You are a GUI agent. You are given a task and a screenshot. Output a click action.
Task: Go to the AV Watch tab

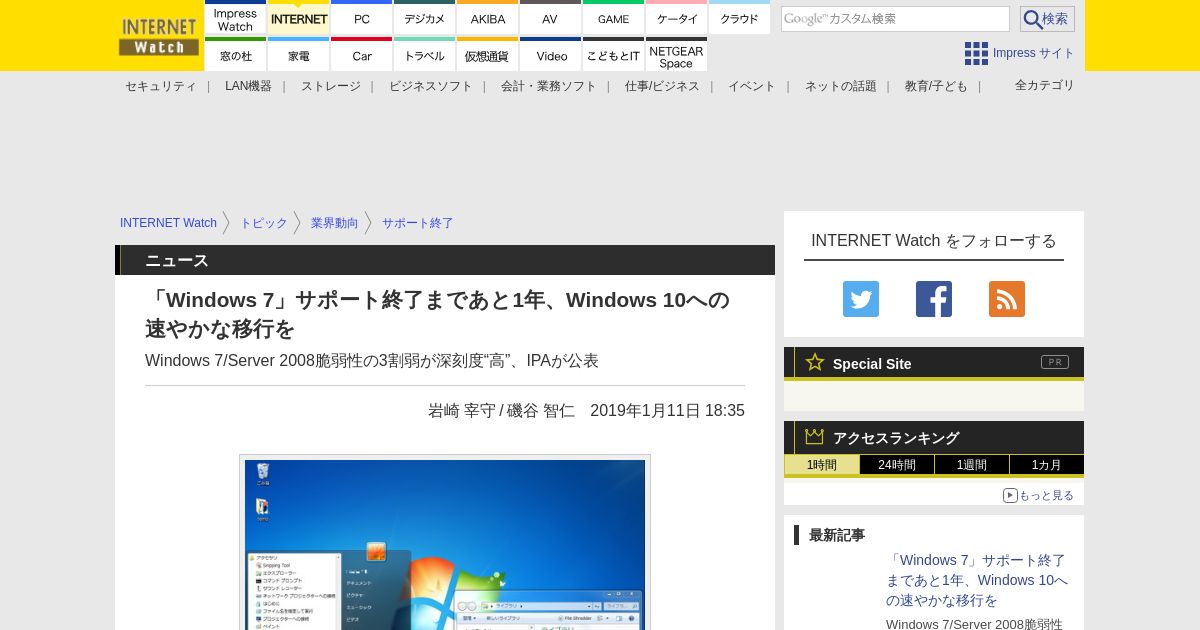(550, 19)
